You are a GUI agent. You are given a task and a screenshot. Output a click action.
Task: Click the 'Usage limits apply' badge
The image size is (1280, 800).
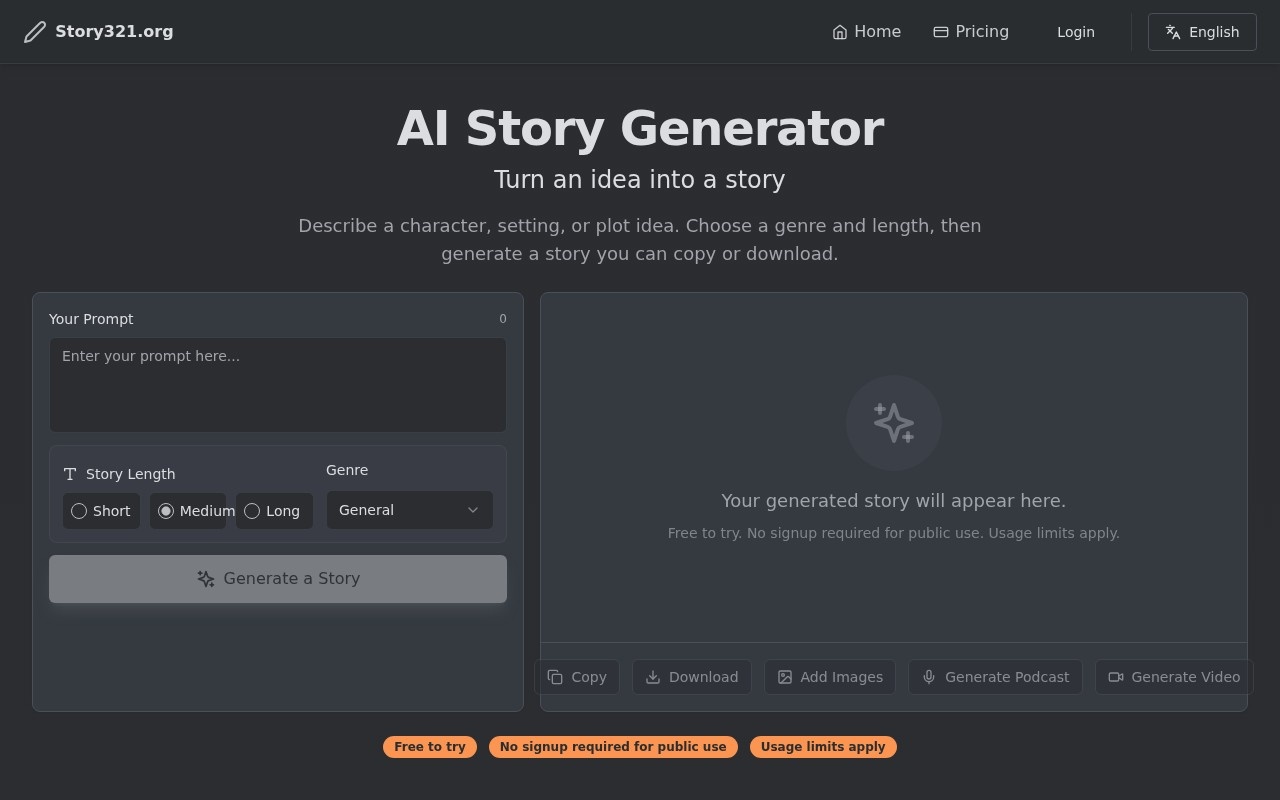(823, 747)
